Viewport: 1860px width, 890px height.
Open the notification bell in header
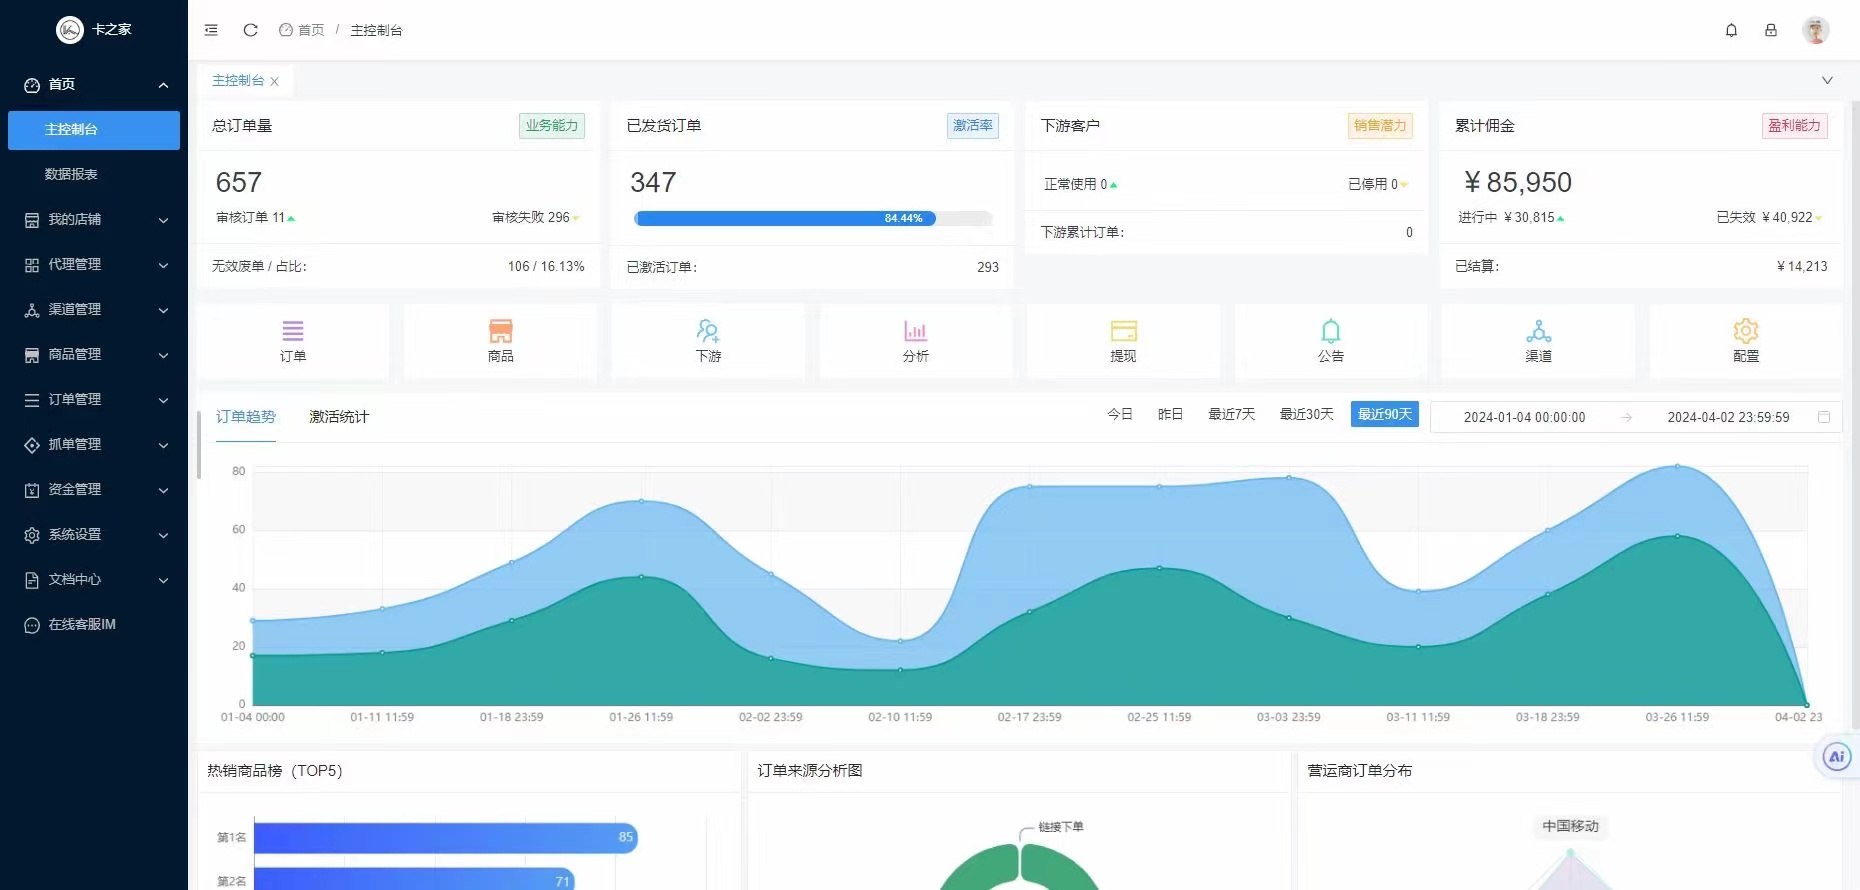pos(1731,30)
